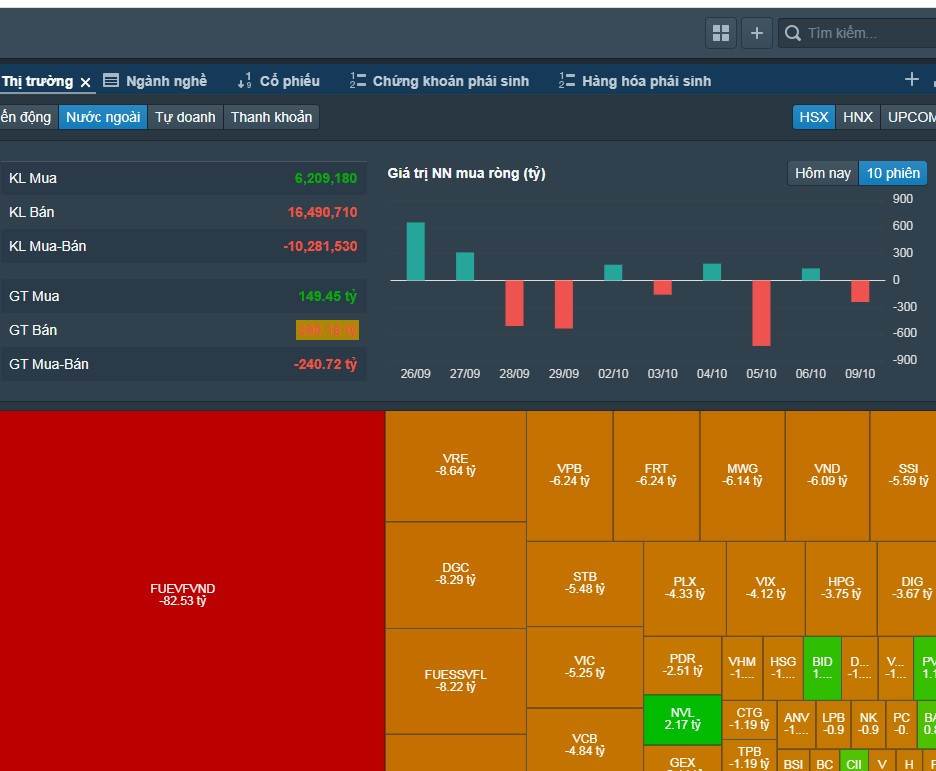Screen dimensions: 936x771
Task: Click the VPB -6.24 tỷ tile
Action: 569,476
